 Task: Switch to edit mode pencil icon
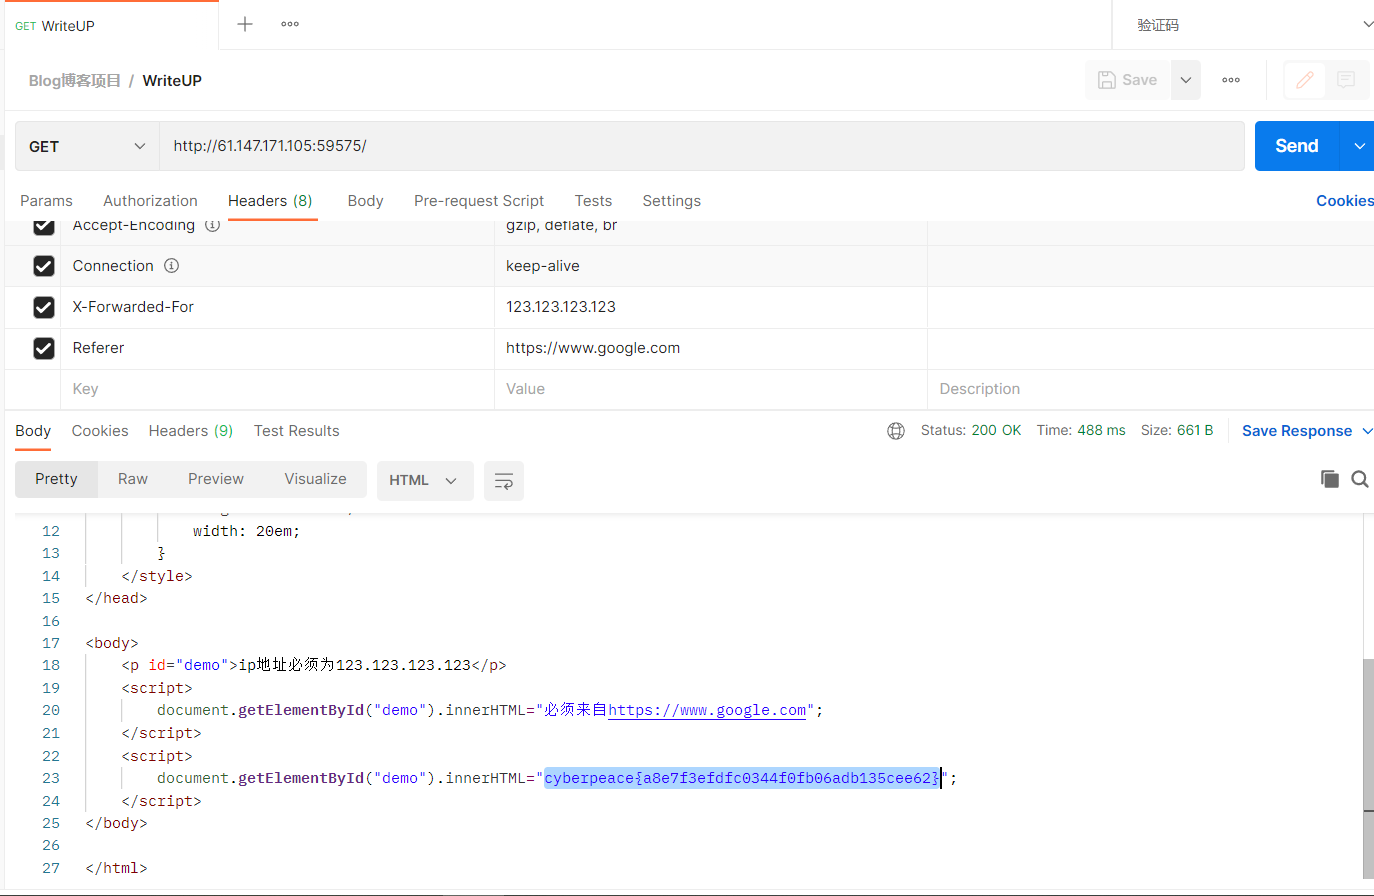coord(1305,80)
